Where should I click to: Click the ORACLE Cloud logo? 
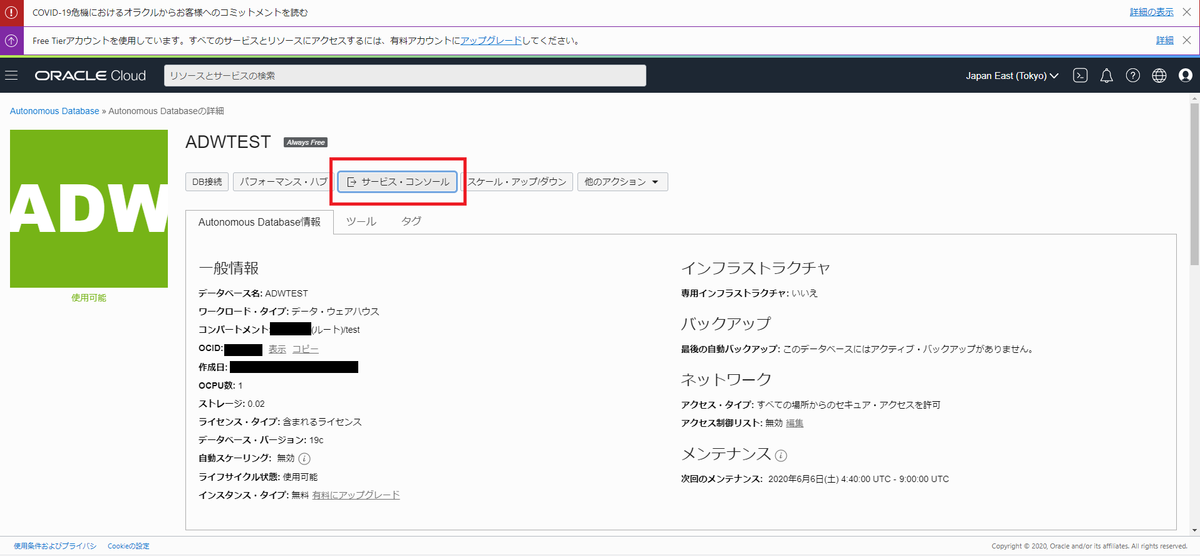pos(90,76)
